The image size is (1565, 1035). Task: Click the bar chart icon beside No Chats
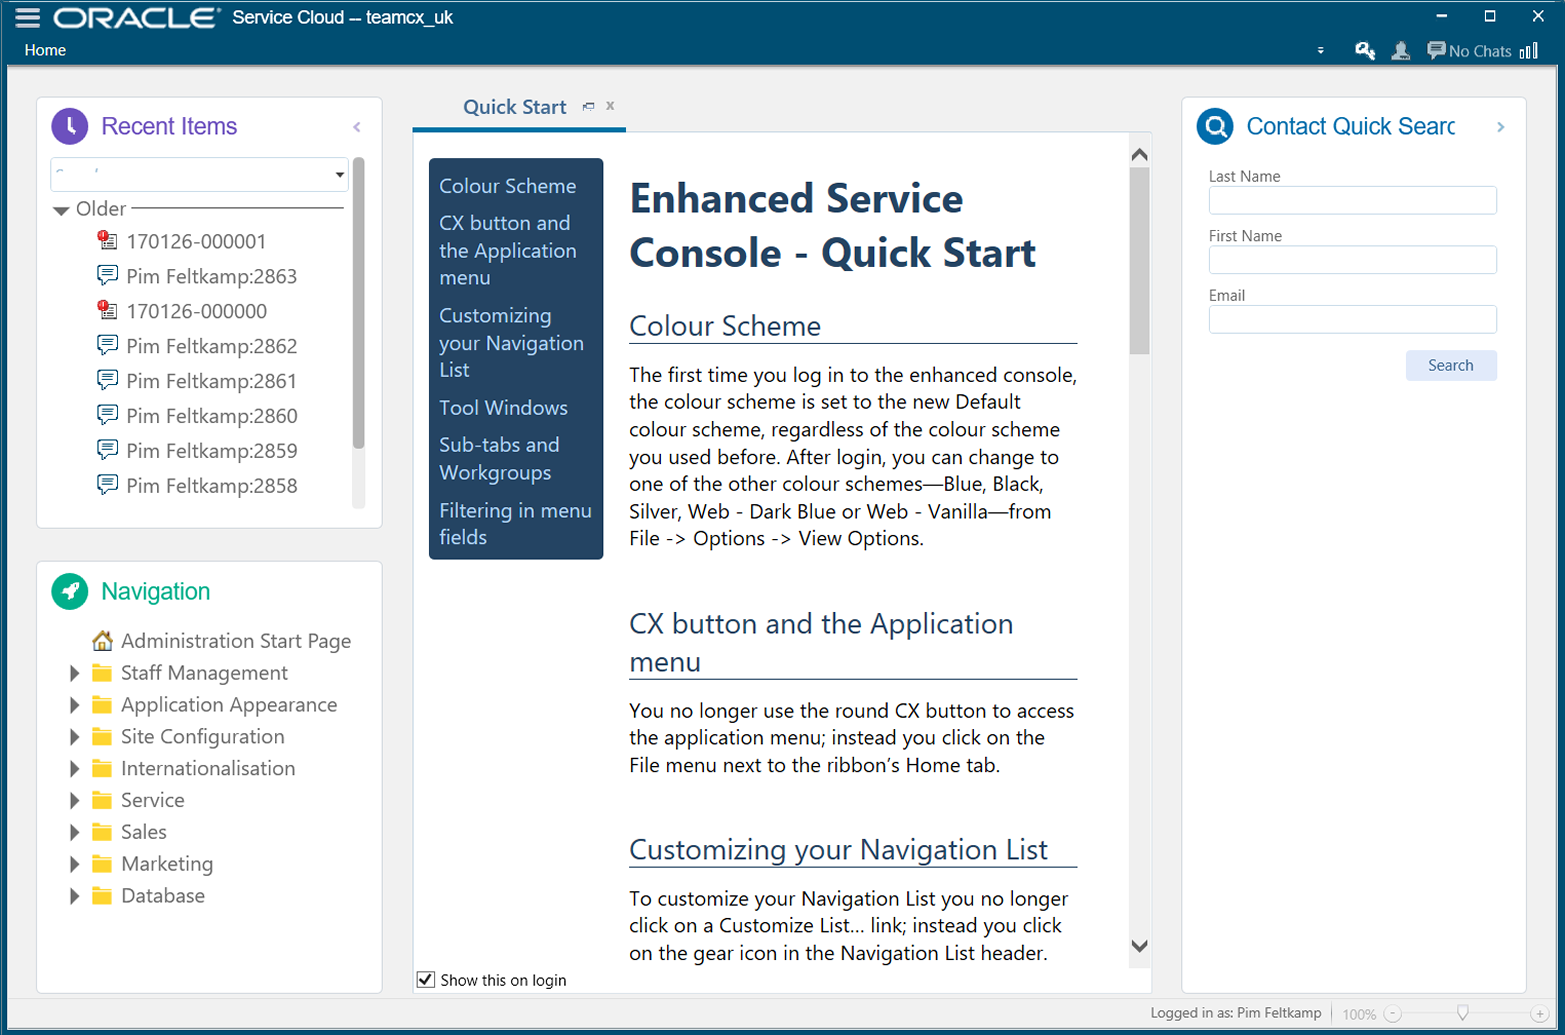coord(1528,51)
